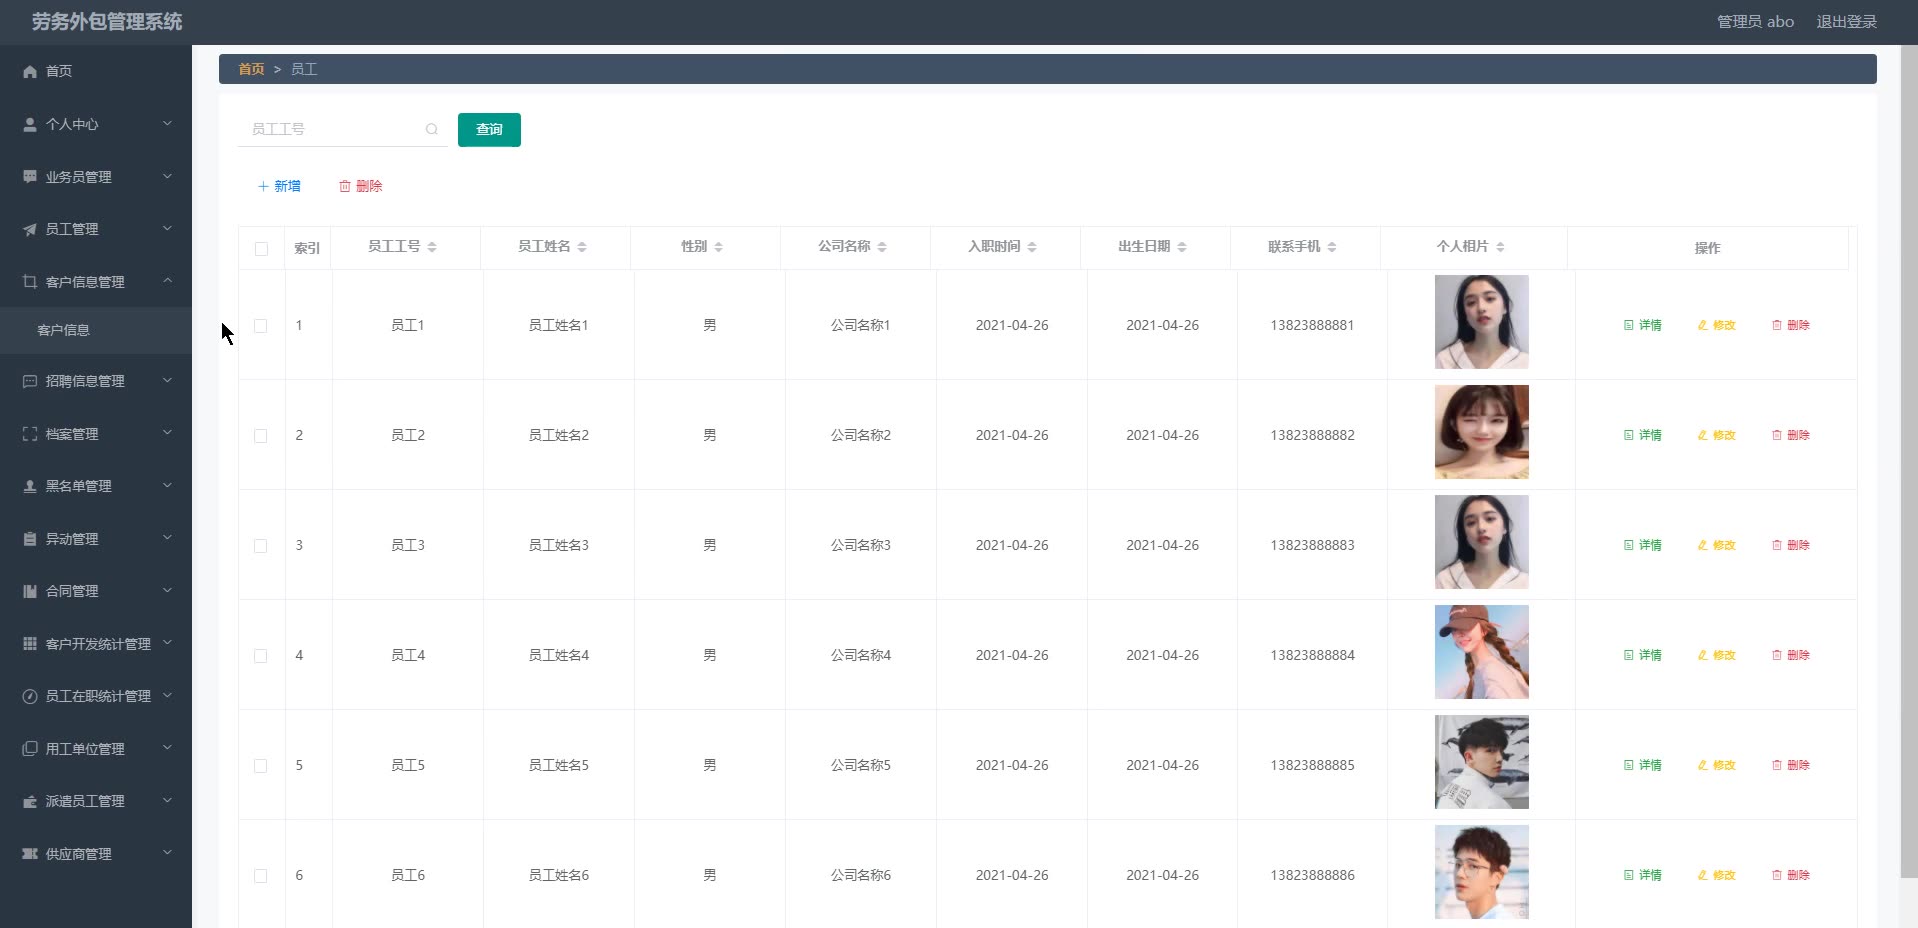Click the 合同管理 contract icon

pos(28,590)
